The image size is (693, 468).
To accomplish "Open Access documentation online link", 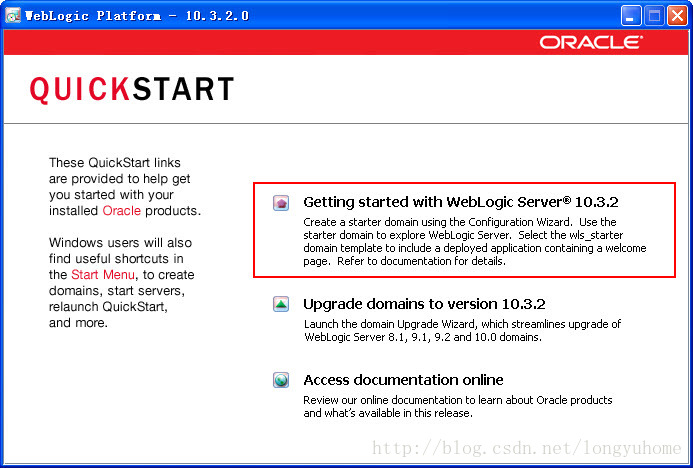I will [x=404, y=380].
